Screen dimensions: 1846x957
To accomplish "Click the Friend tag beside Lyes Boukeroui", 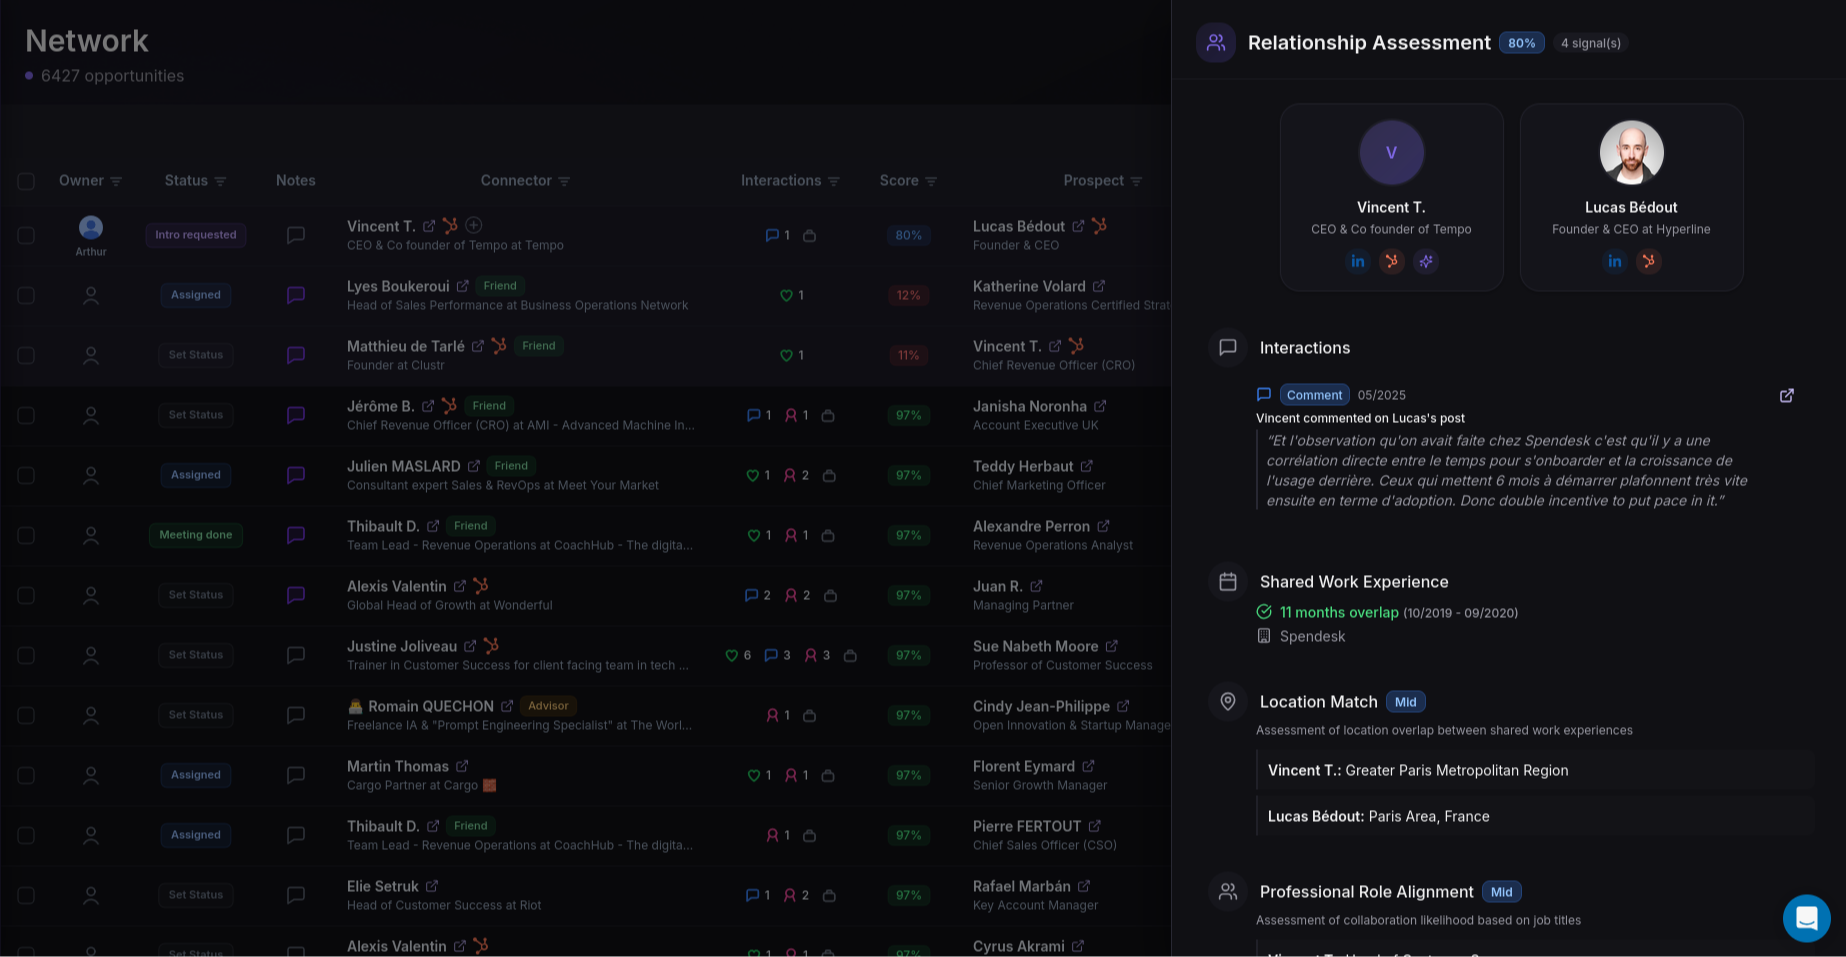I will (x=499, y=285).
